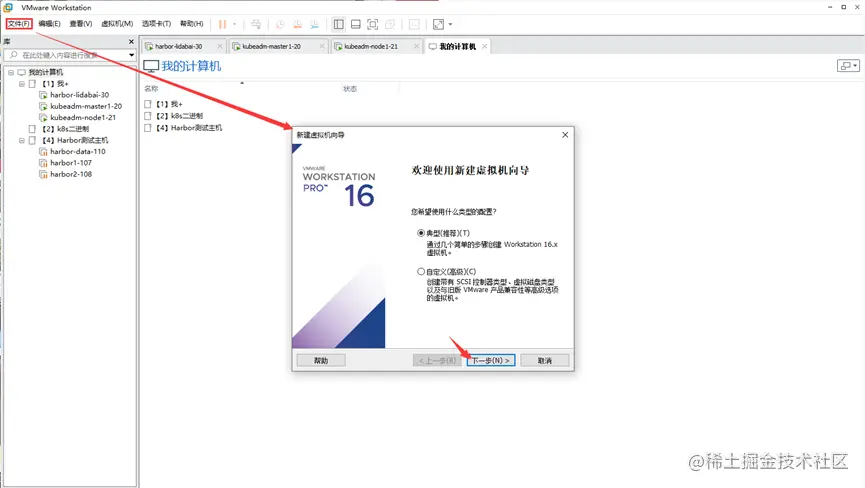This screenshot has height=488, width=865.
Task: Collapse the 【1】我+ folder in library
Action: tap(22, 84)
